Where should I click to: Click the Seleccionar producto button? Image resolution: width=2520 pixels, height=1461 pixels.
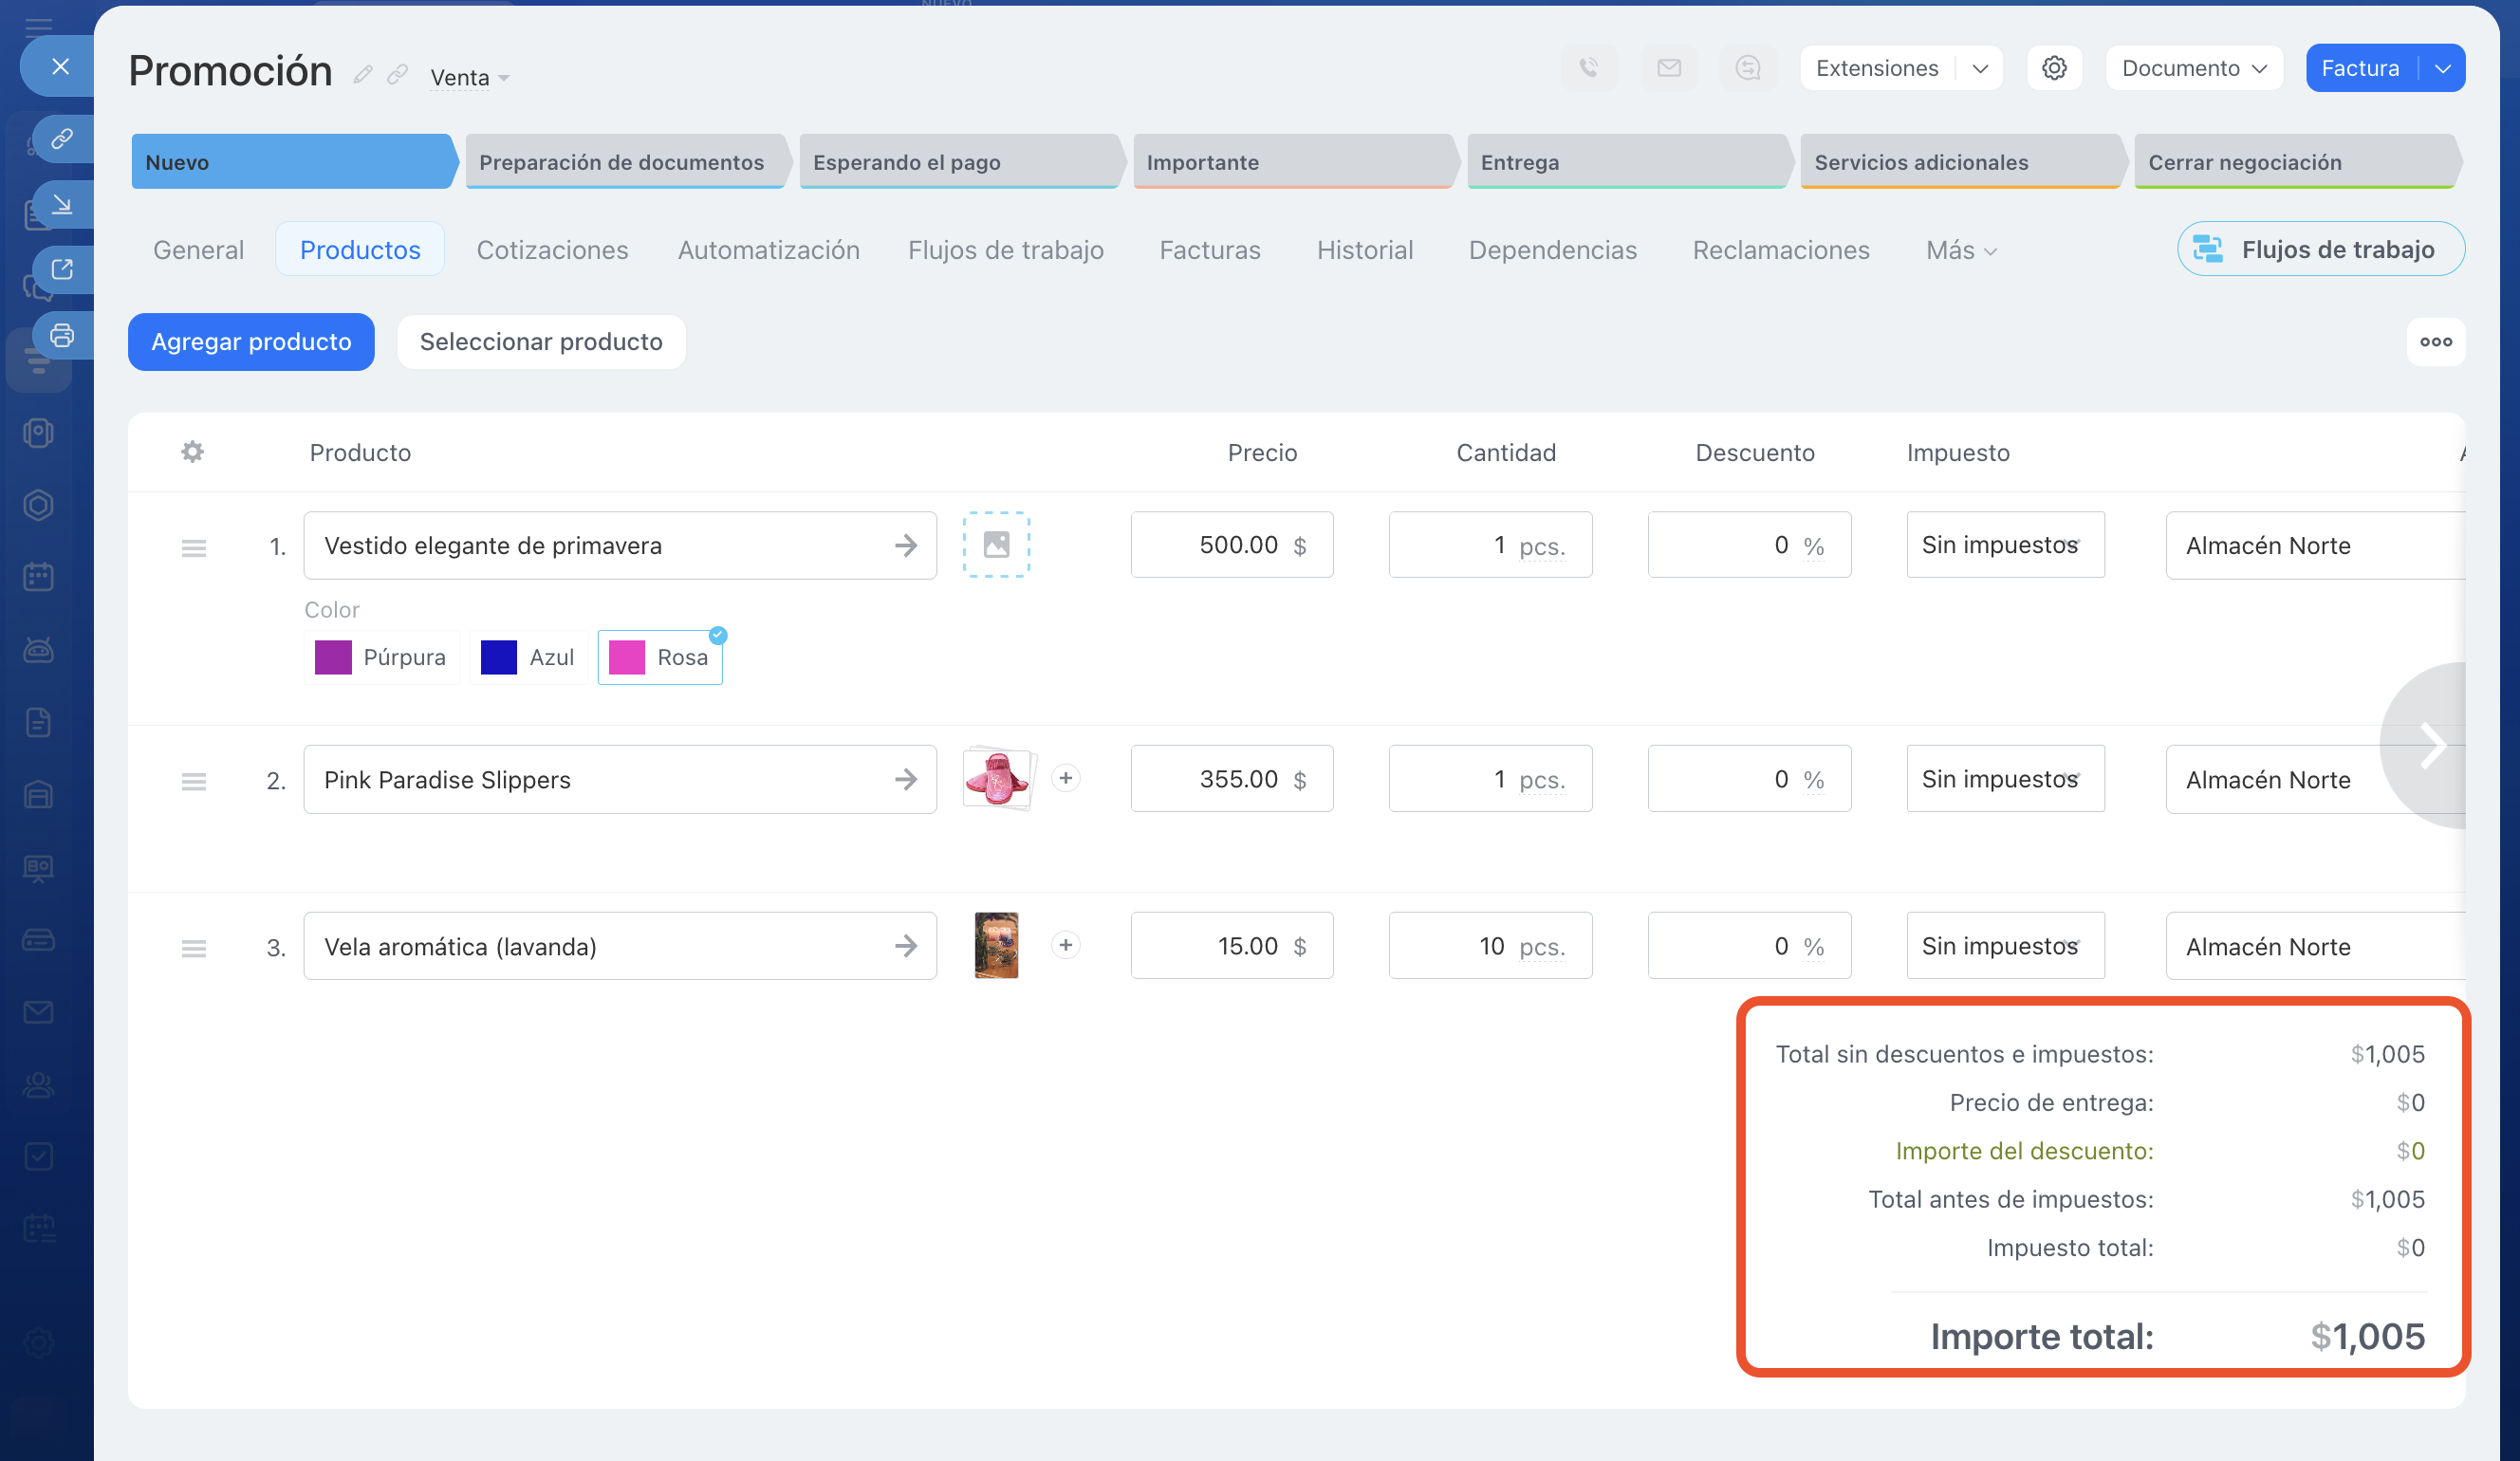(541, 342)
